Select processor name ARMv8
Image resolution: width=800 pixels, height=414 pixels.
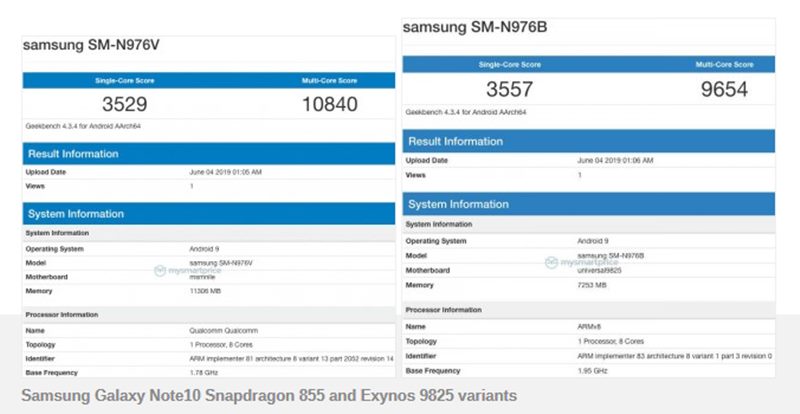click(587, 326)
